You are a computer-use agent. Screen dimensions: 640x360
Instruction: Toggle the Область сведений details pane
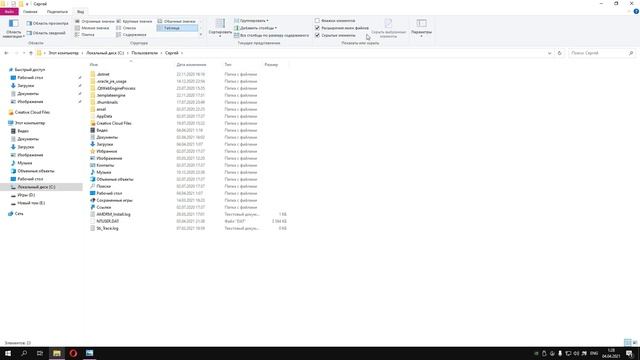[46, 33]
